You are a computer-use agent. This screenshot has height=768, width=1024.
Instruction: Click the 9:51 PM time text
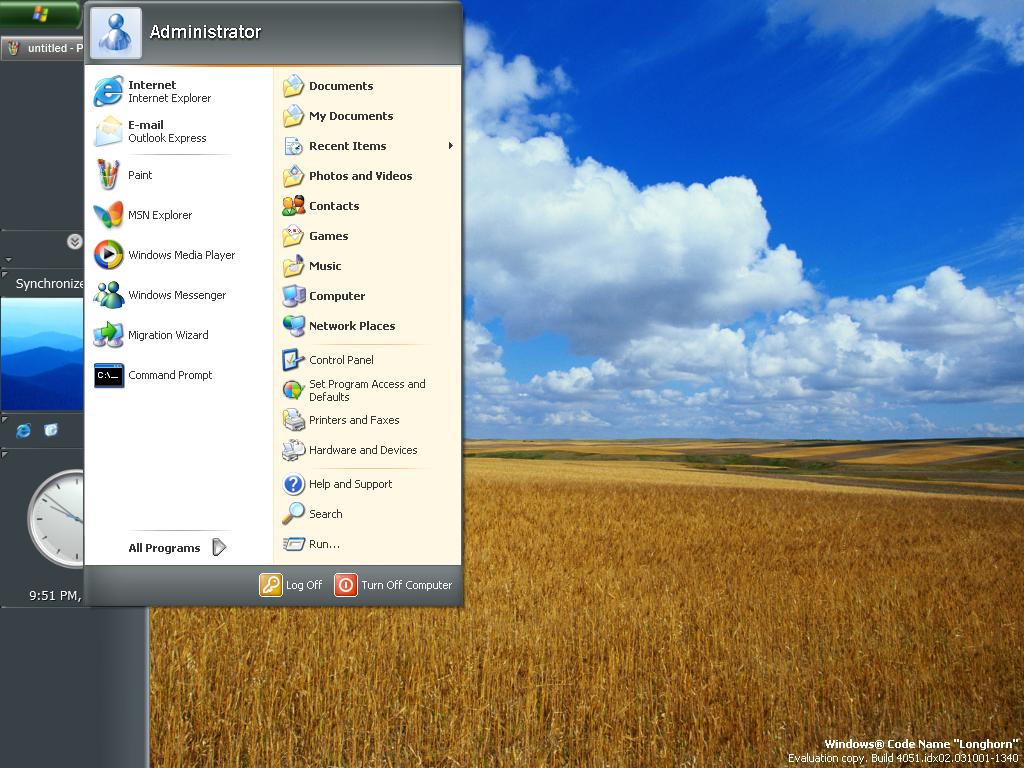click(x=55, y=596)
